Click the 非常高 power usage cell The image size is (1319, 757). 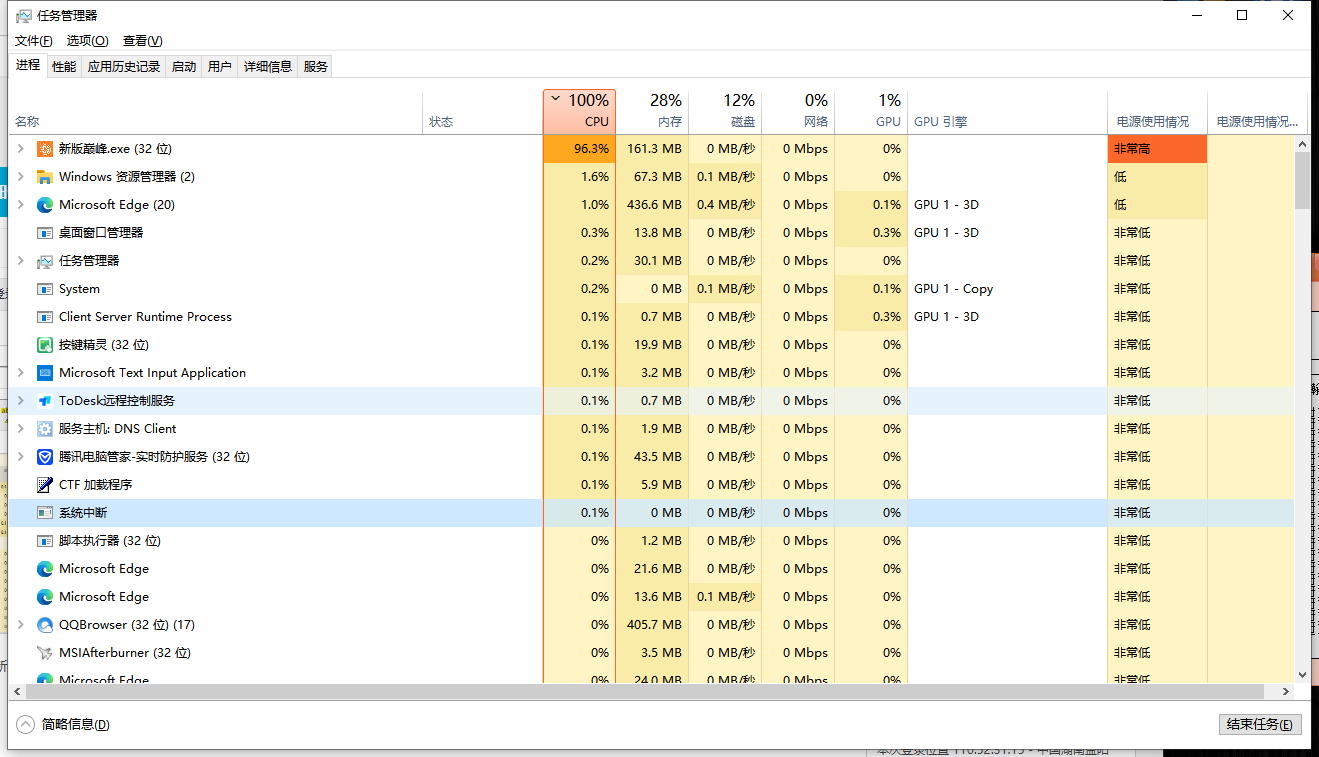(1157, 149)
